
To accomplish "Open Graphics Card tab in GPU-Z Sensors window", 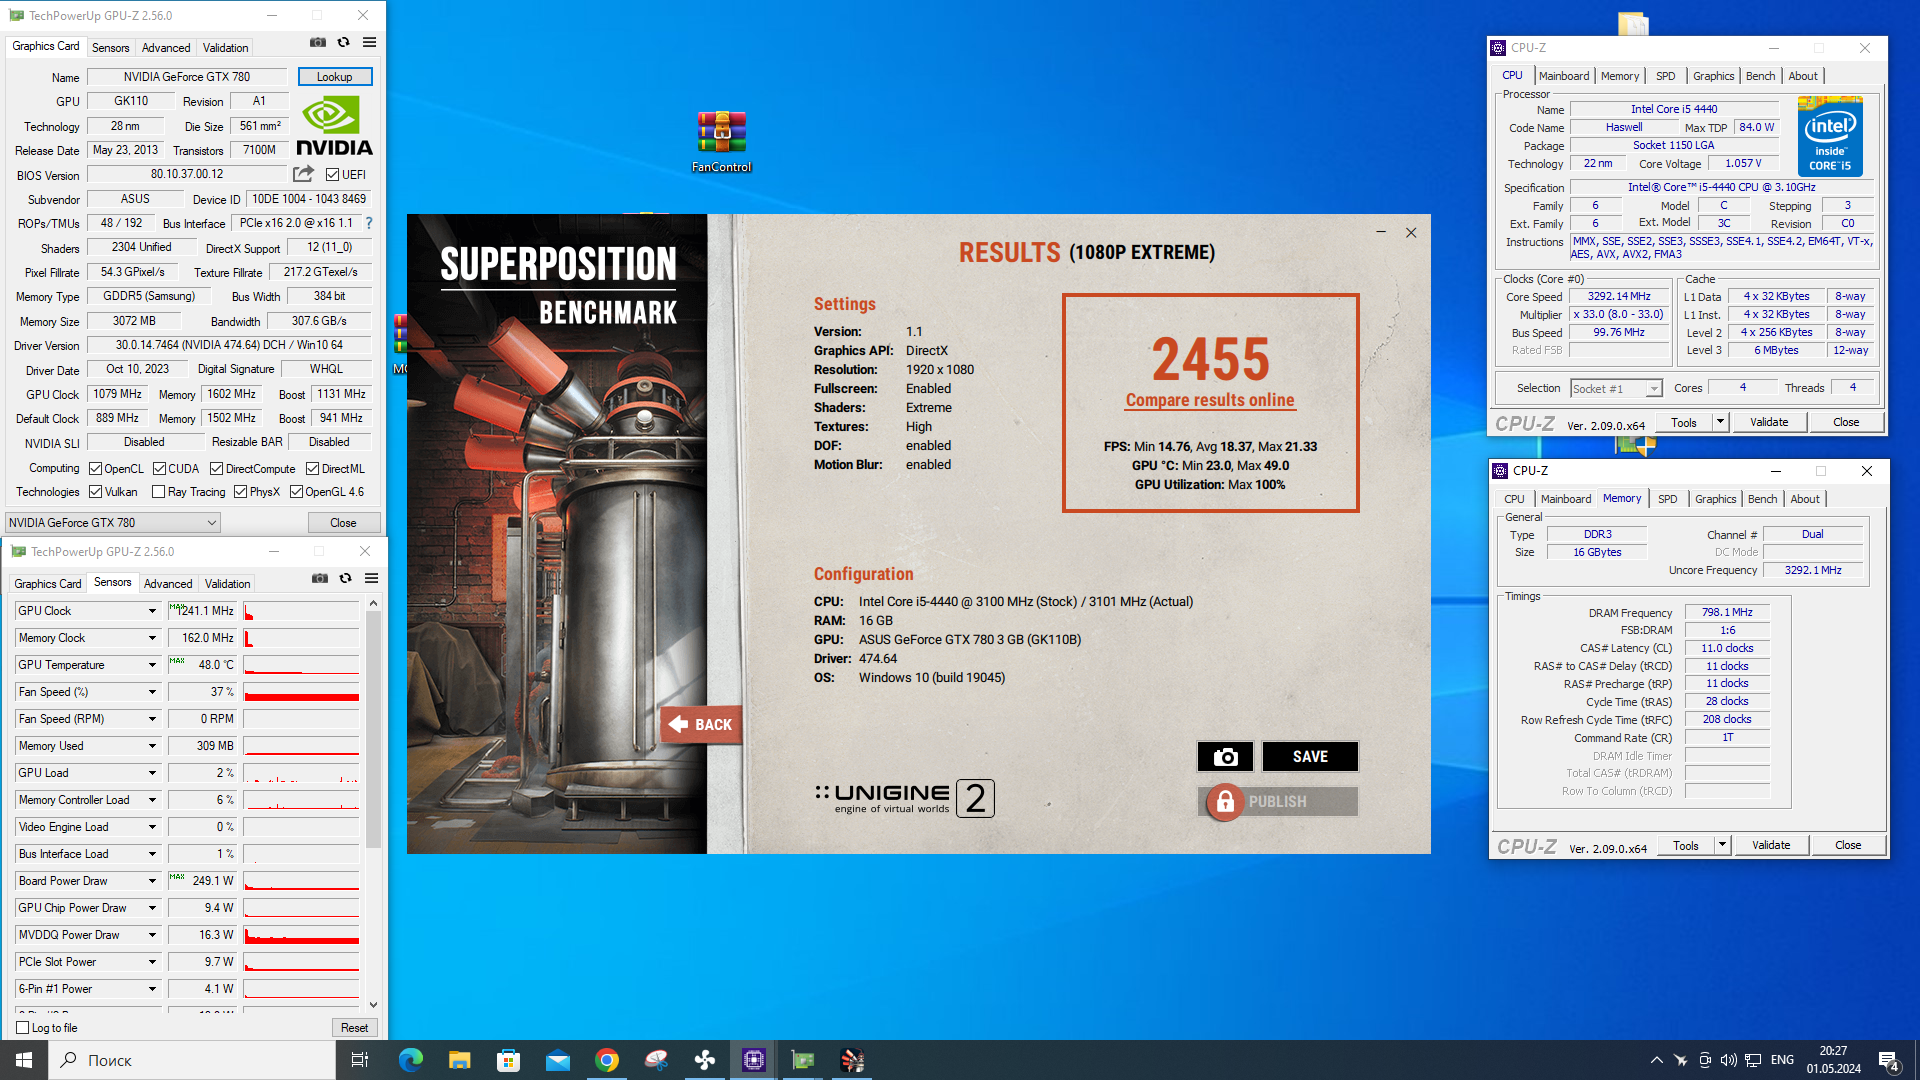I will tap(48, 583).
